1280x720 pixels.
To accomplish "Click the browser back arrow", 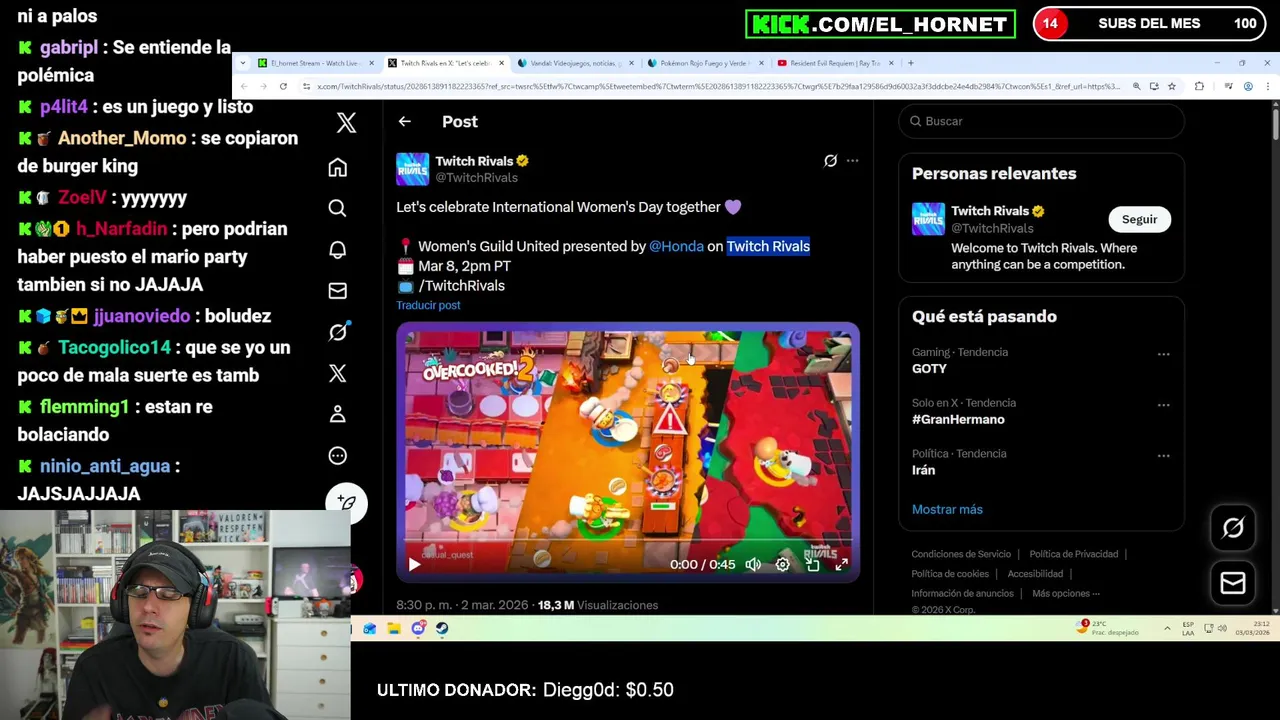I will (x=244, y=87).
